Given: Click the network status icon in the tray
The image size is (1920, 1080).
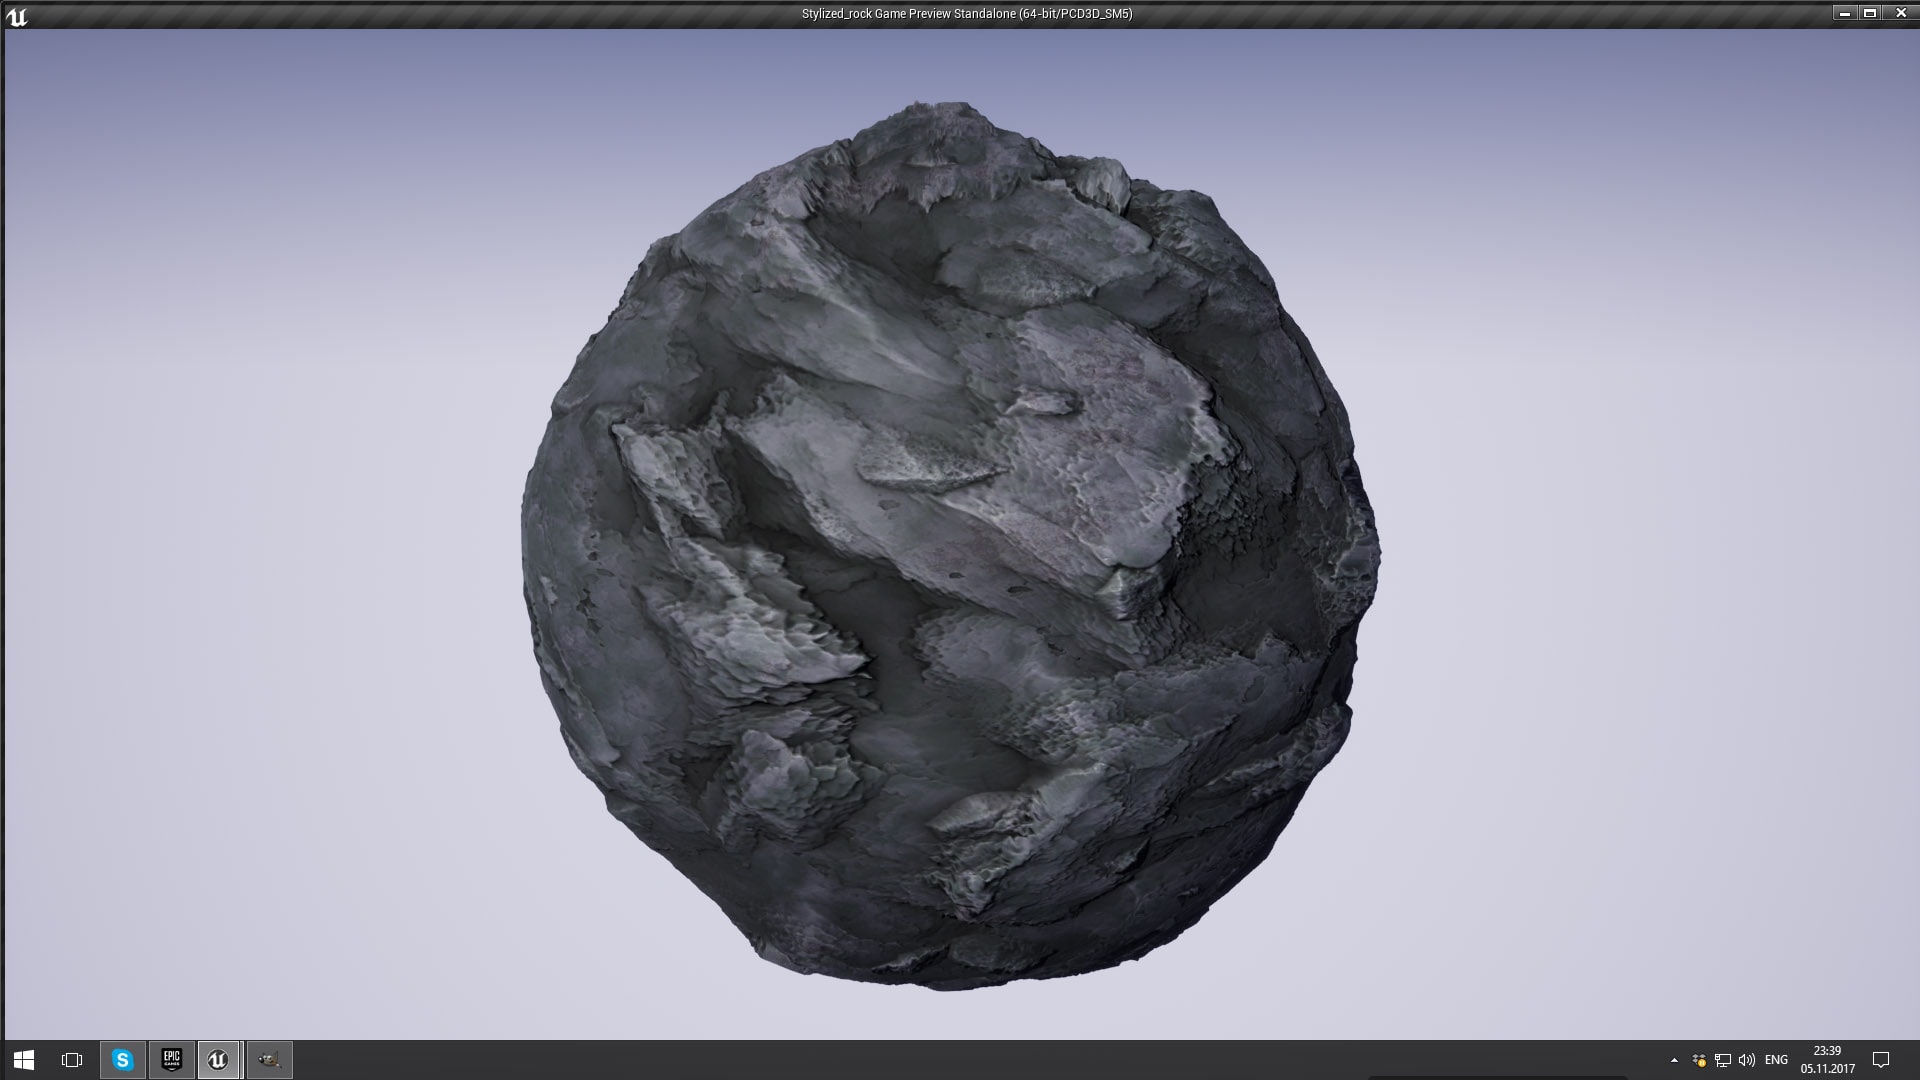Looking at the screenshot, I should [x=1722, y=1059].
